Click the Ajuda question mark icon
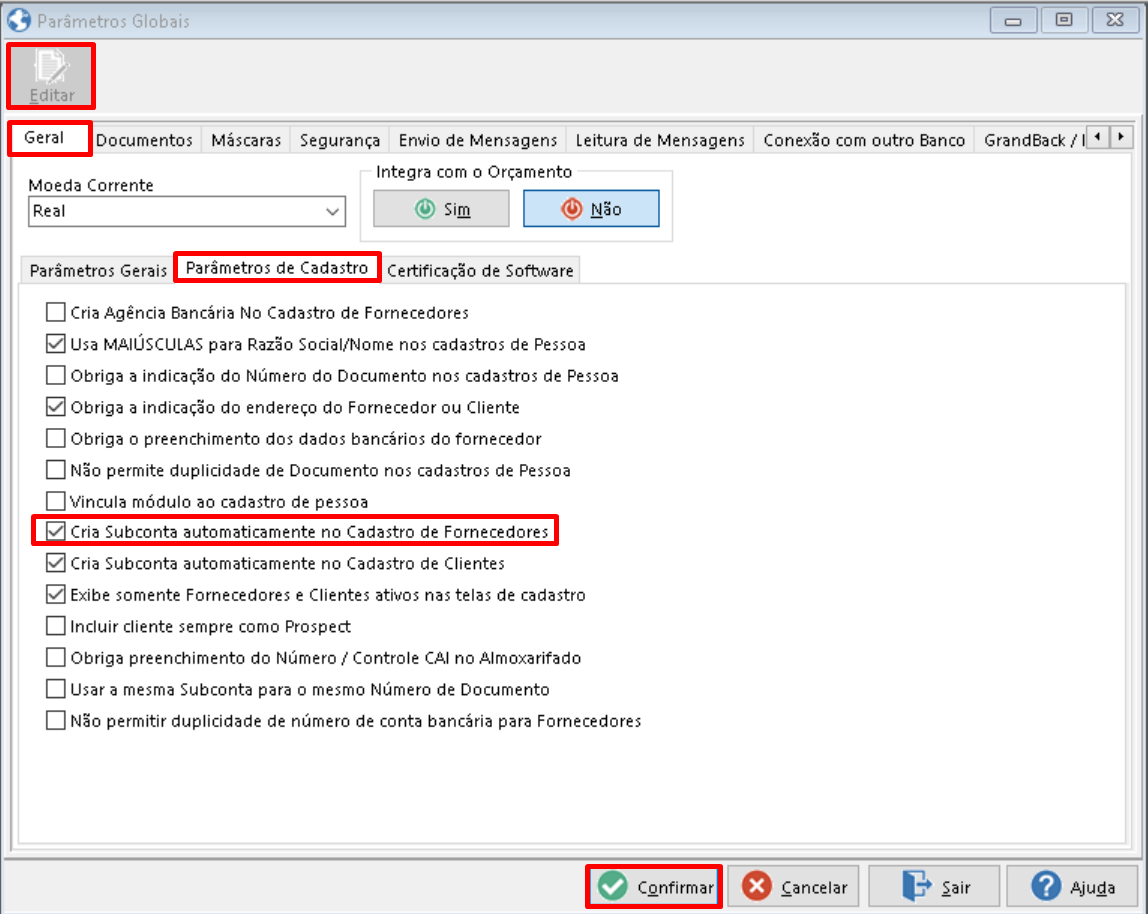 [x=1046, y=886]
